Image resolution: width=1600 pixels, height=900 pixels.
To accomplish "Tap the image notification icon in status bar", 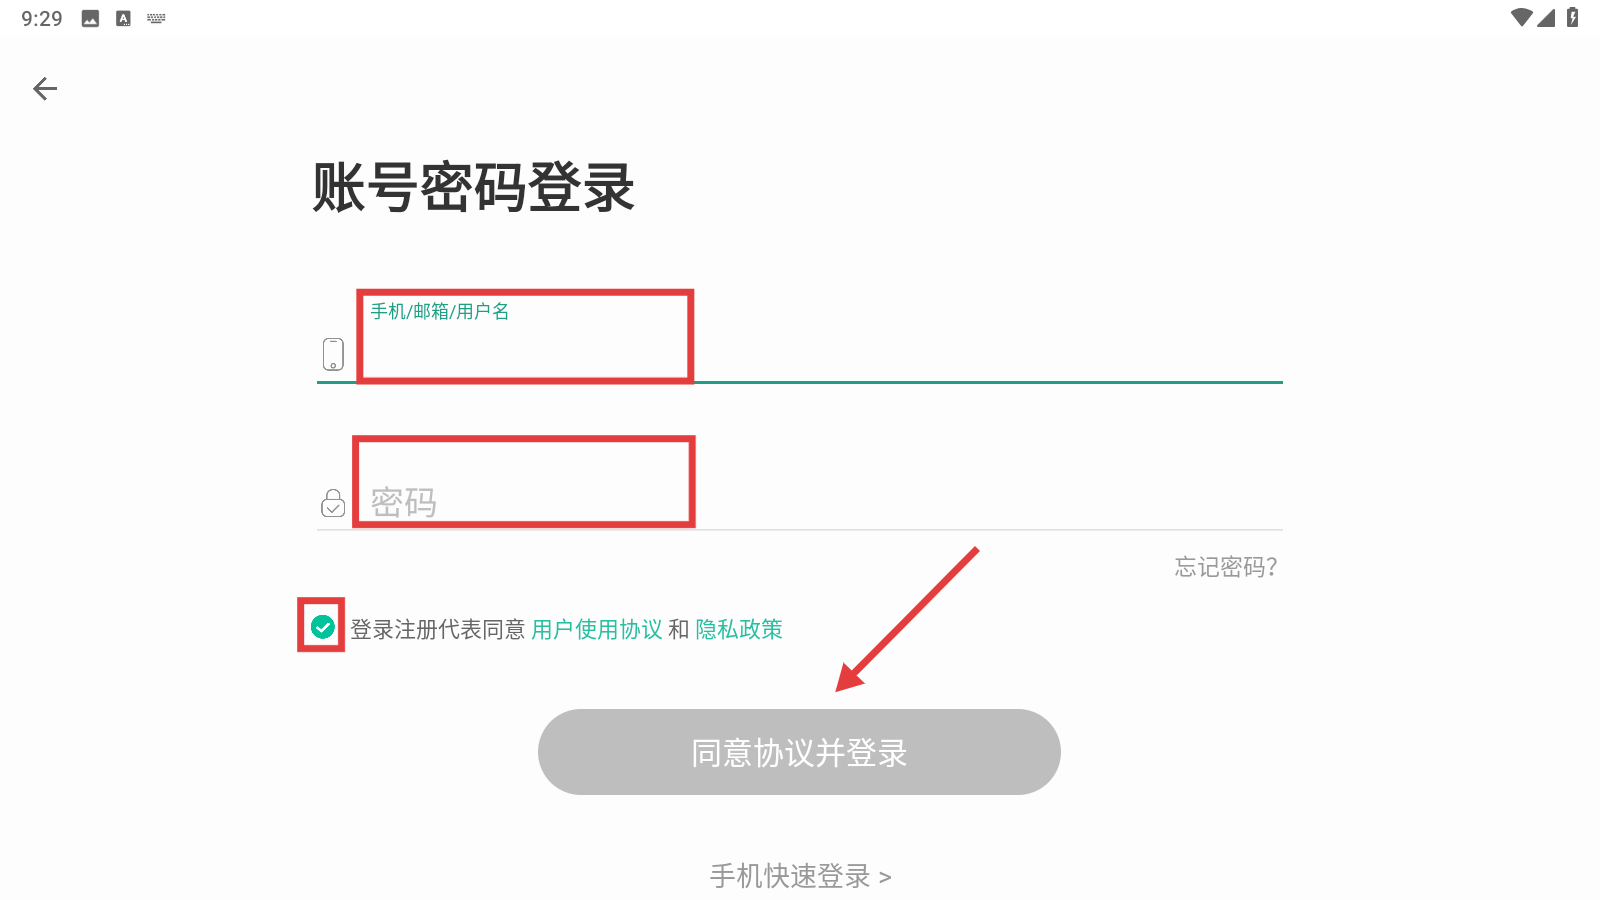I will 90,18.
